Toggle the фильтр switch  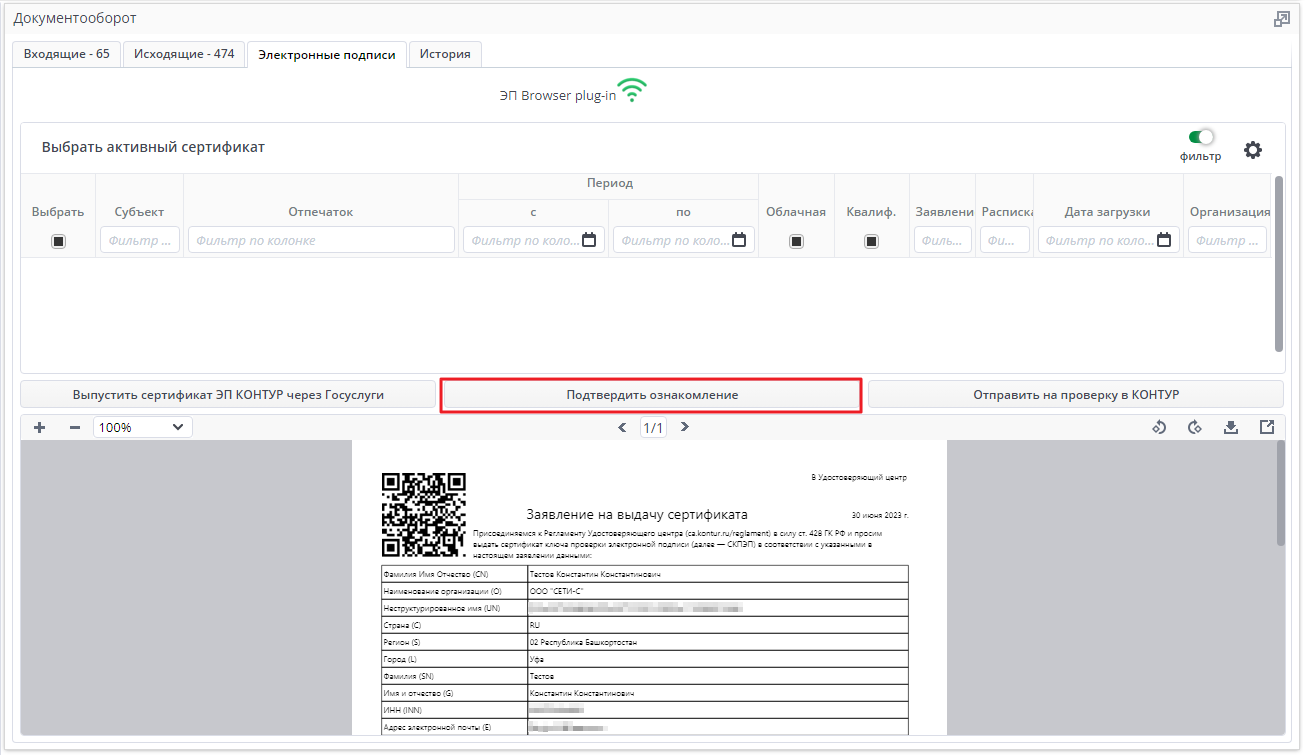coord(1200,137)
